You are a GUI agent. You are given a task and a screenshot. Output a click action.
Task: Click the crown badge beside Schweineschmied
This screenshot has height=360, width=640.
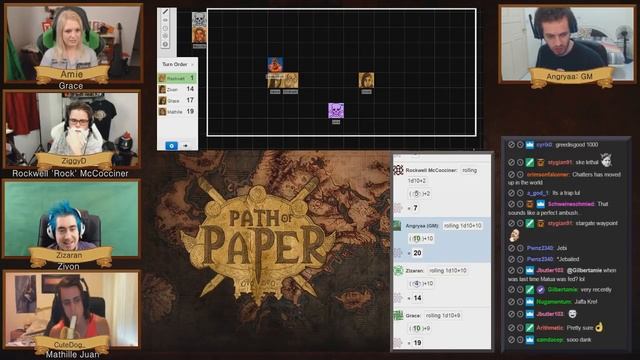coord(540,204)
